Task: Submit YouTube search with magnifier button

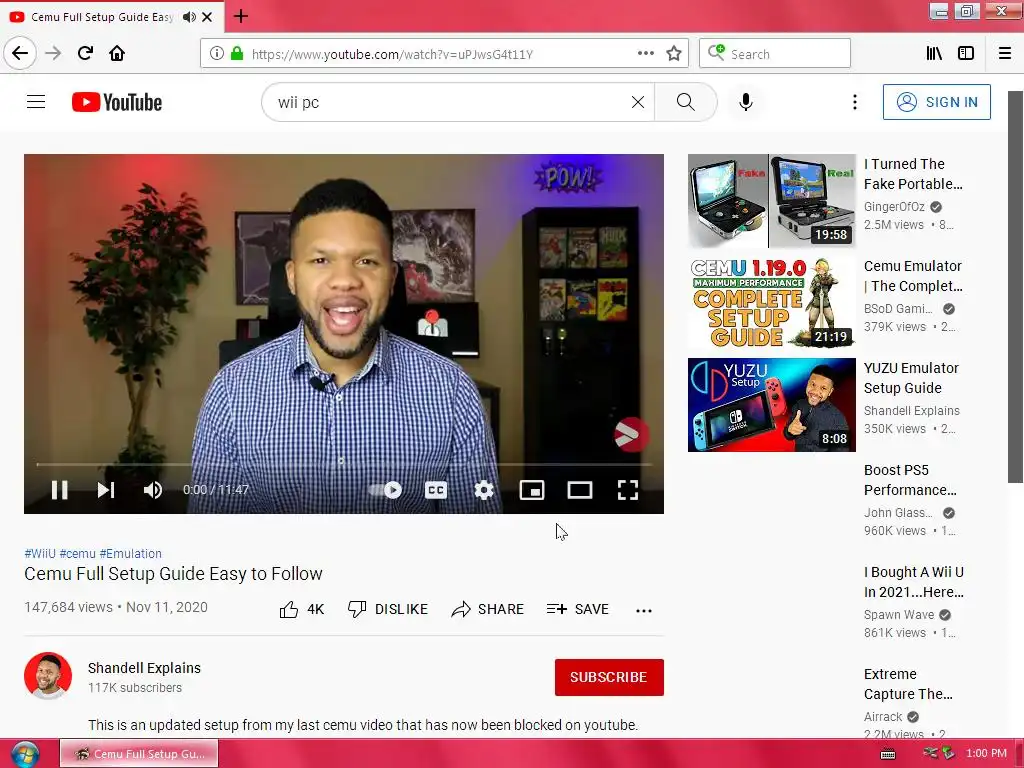Action: (x=686, y=102)
